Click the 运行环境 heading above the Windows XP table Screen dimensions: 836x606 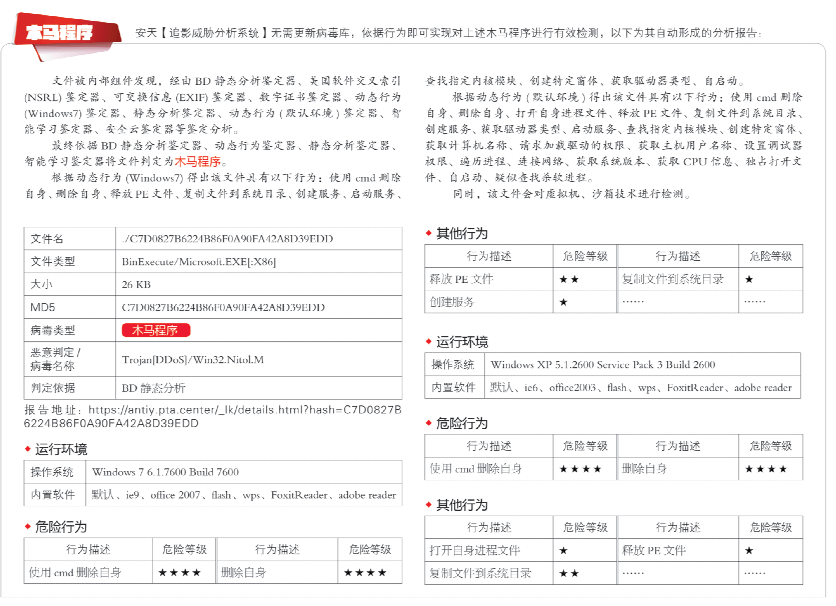click(x=462, y=342)
